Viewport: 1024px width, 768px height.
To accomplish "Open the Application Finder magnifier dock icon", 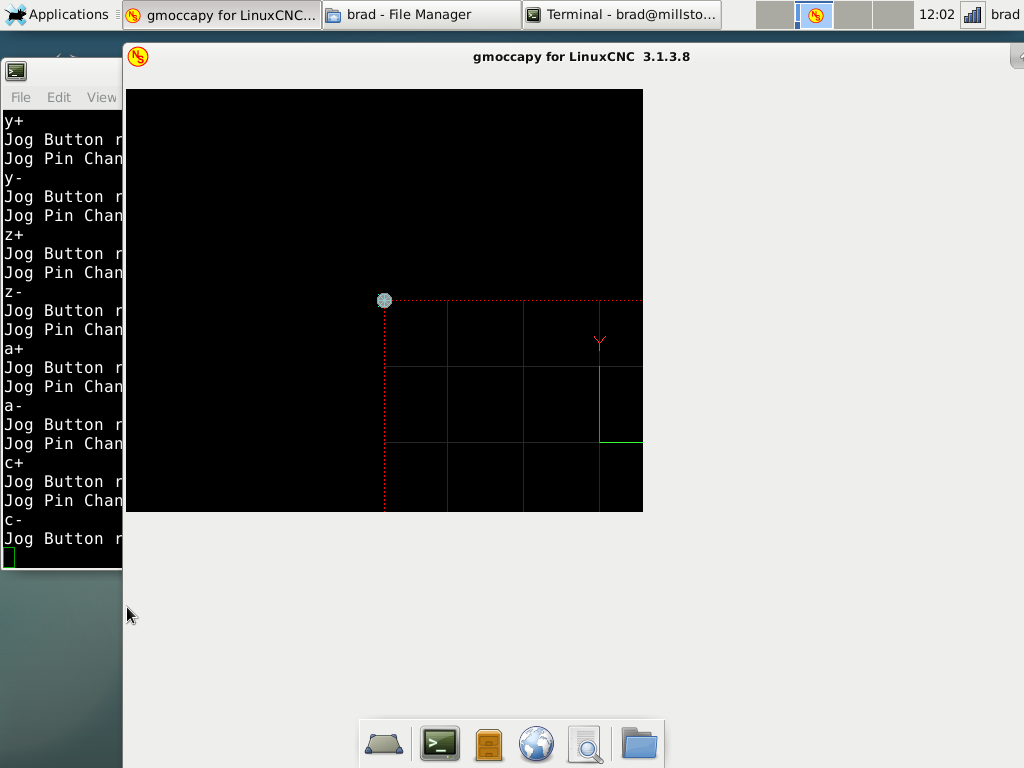I will (x=585, y=744).
